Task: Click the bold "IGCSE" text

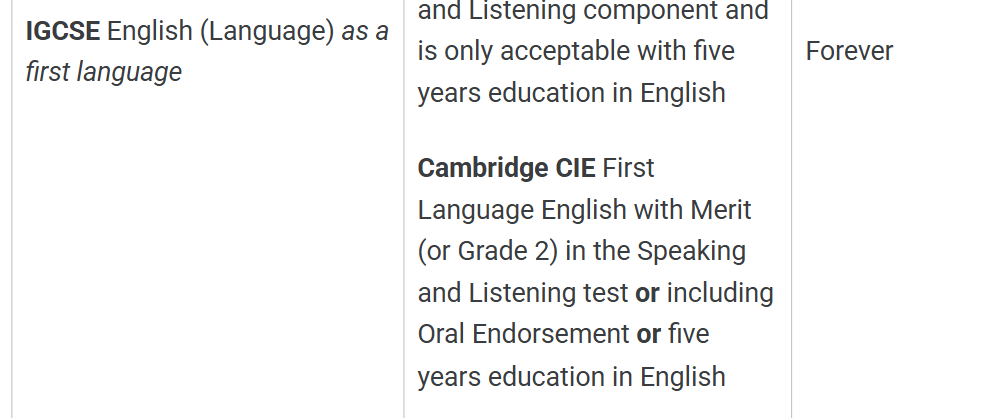Action: coord(62,31)
